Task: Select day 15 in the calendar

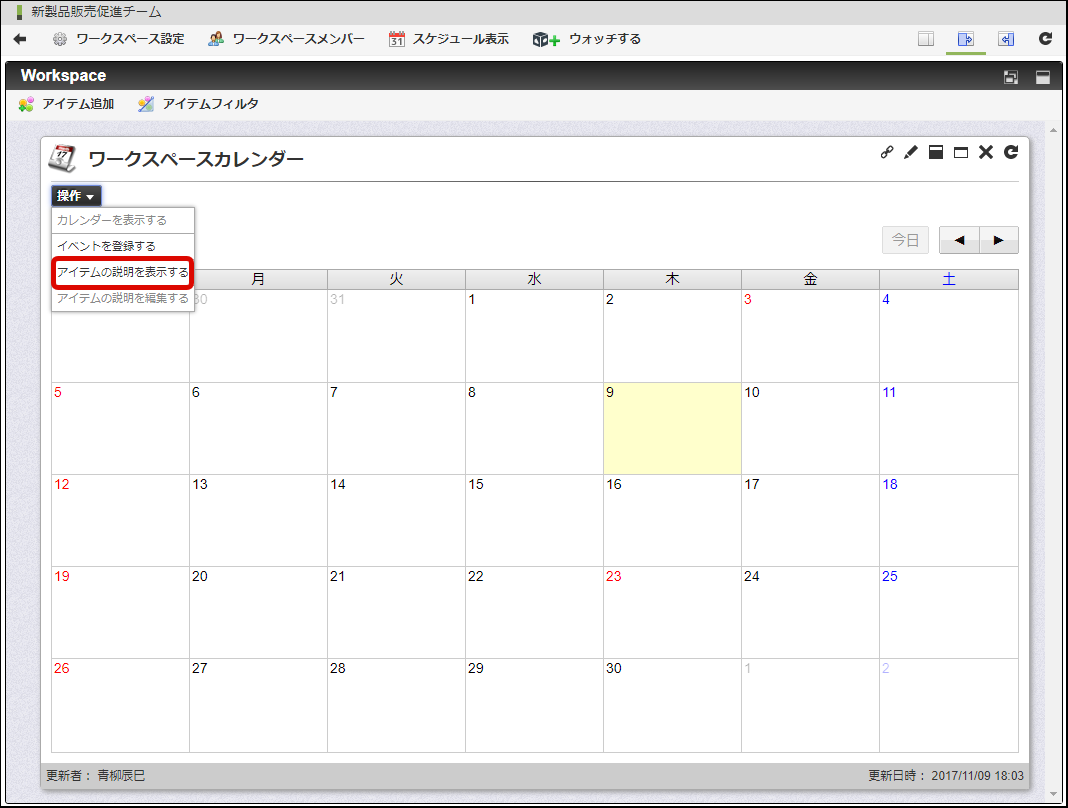Action: click(534, 520)
